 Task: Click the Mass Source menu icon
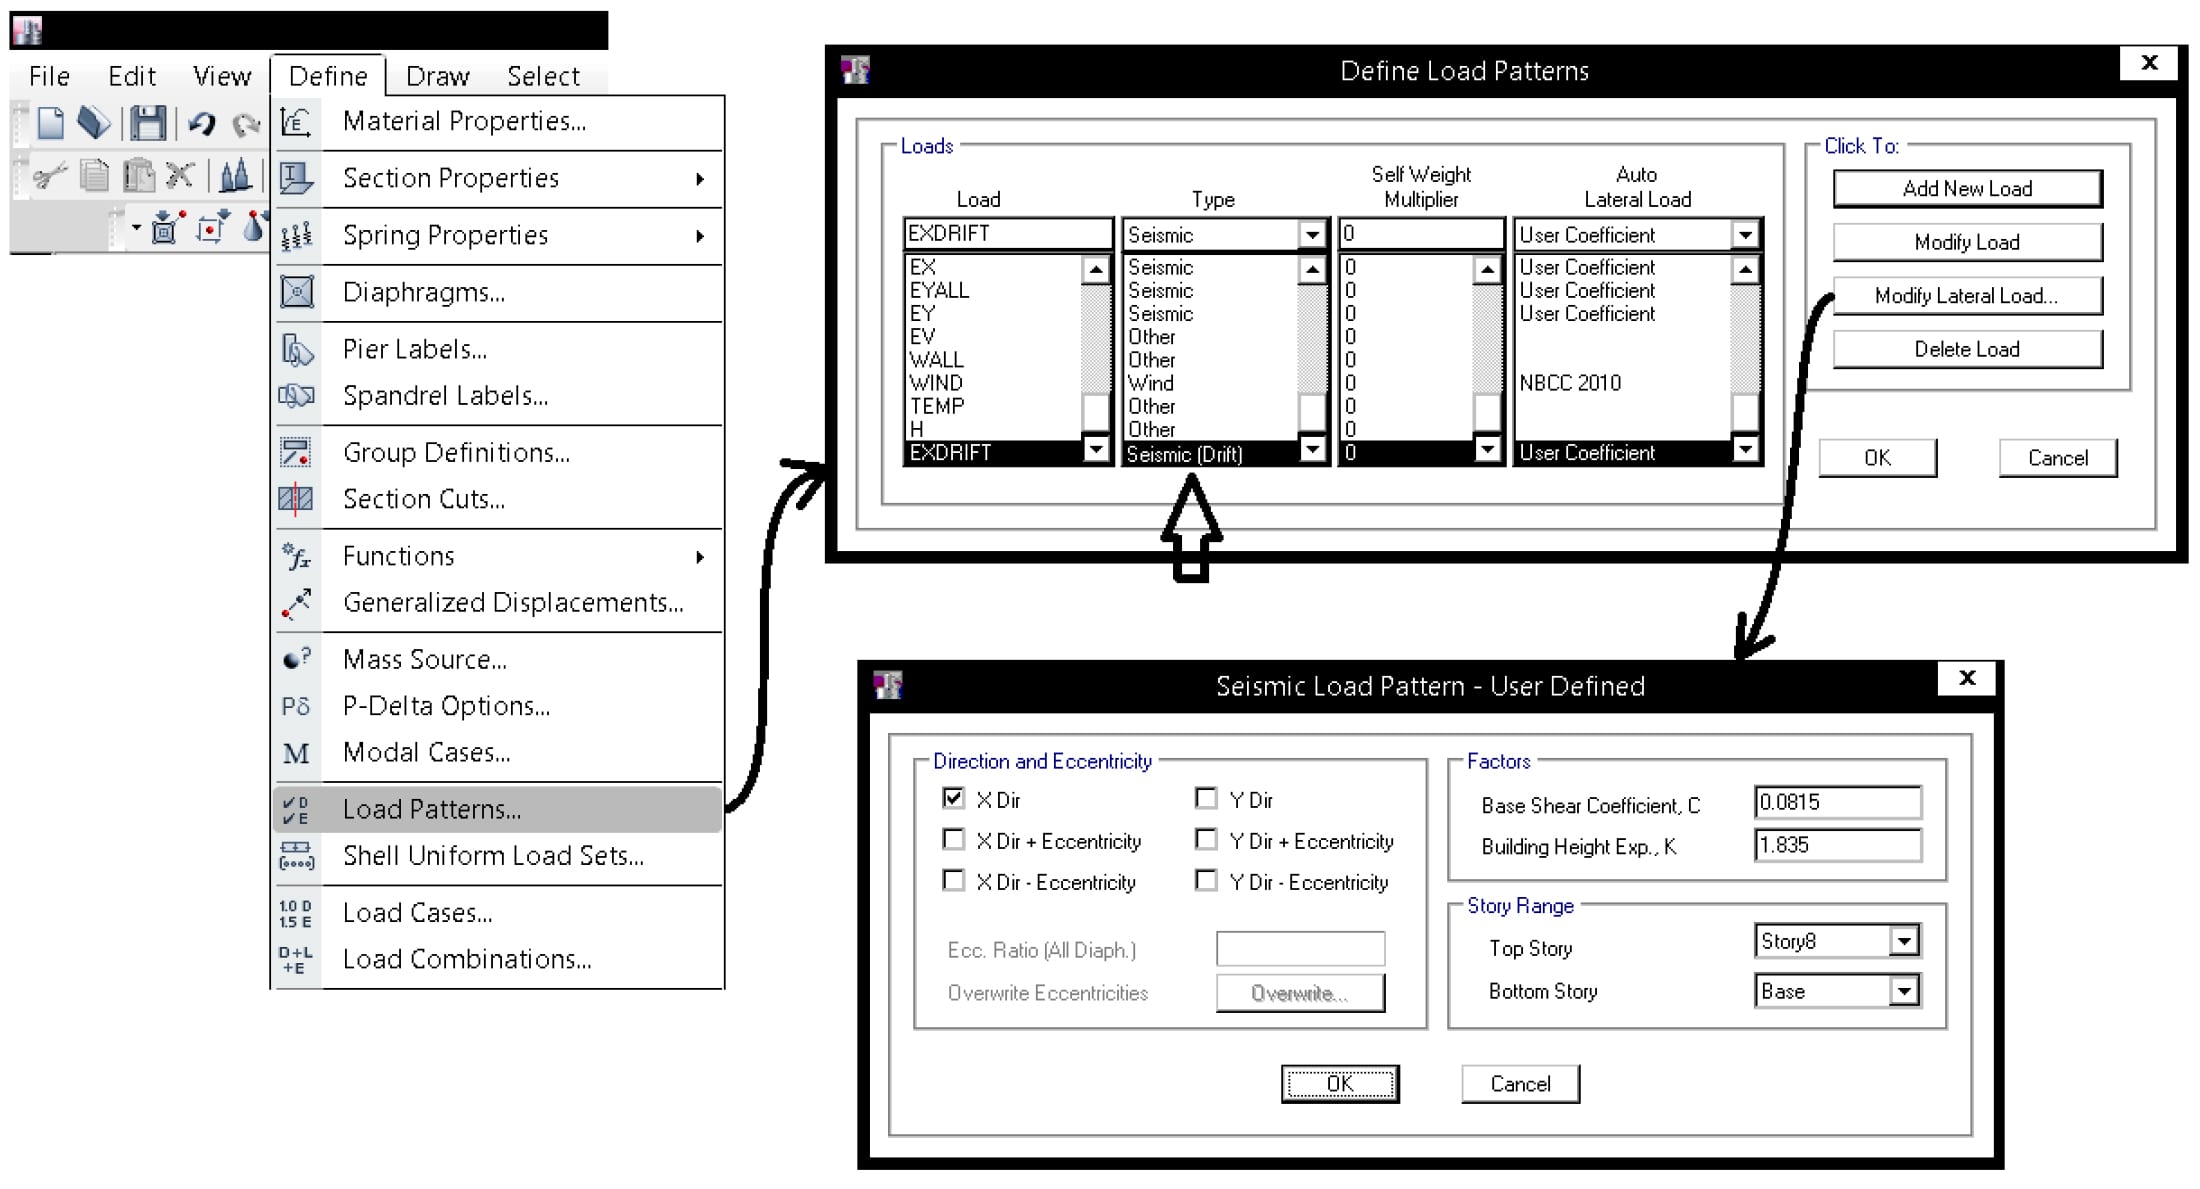coord(296,659)
